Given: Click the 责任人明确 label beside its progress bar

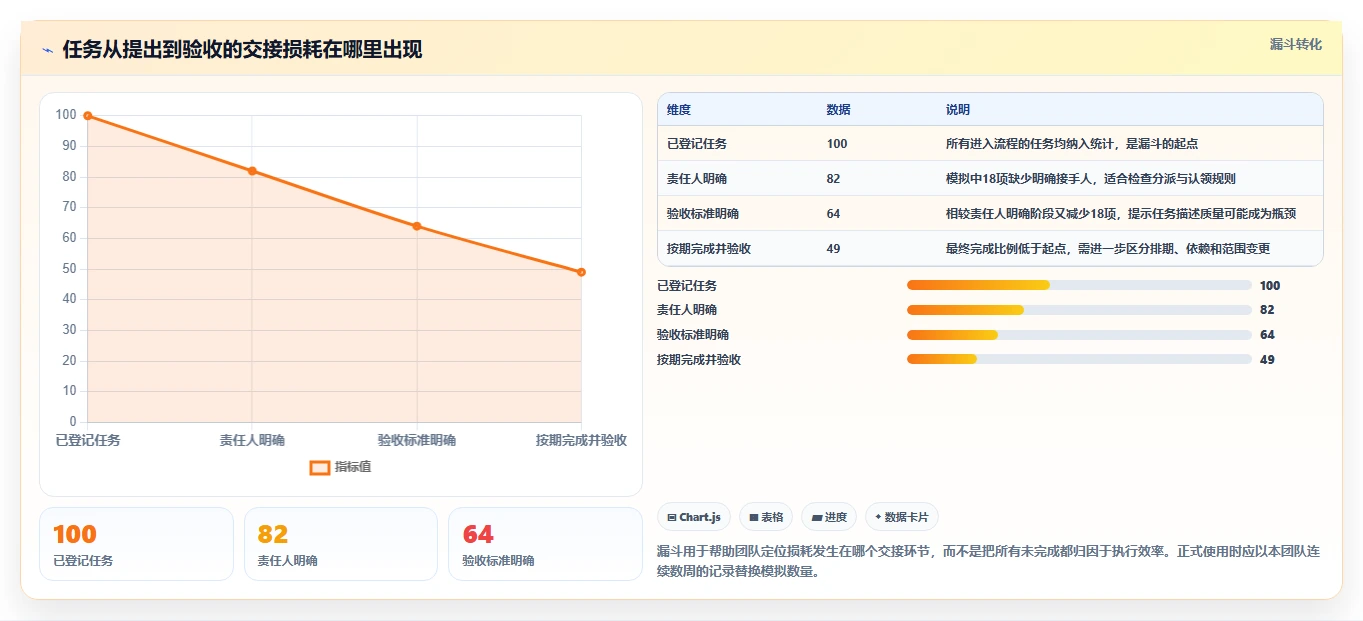Looking at the screenshot, I should [x=687, y=310].
